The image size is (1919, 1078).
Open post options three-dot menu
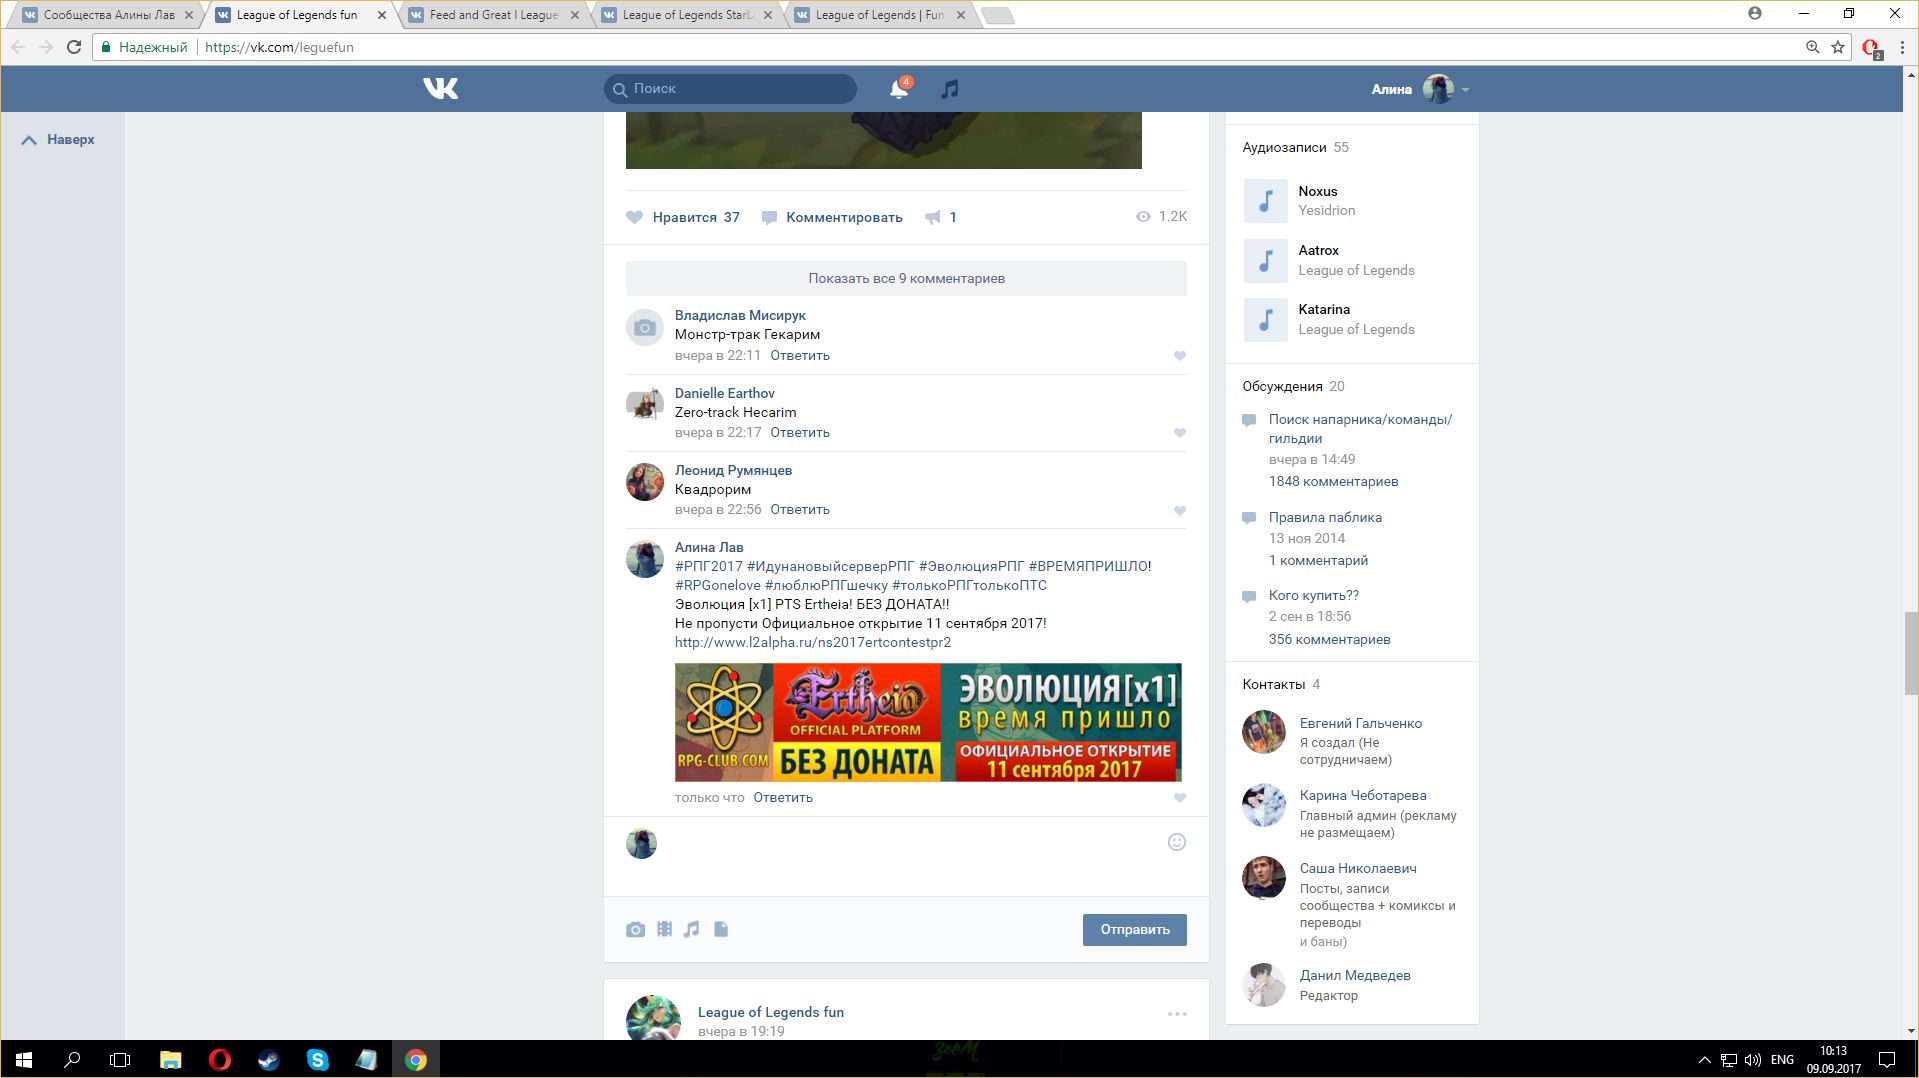pyautogui.click(x=1177, y=1014)
